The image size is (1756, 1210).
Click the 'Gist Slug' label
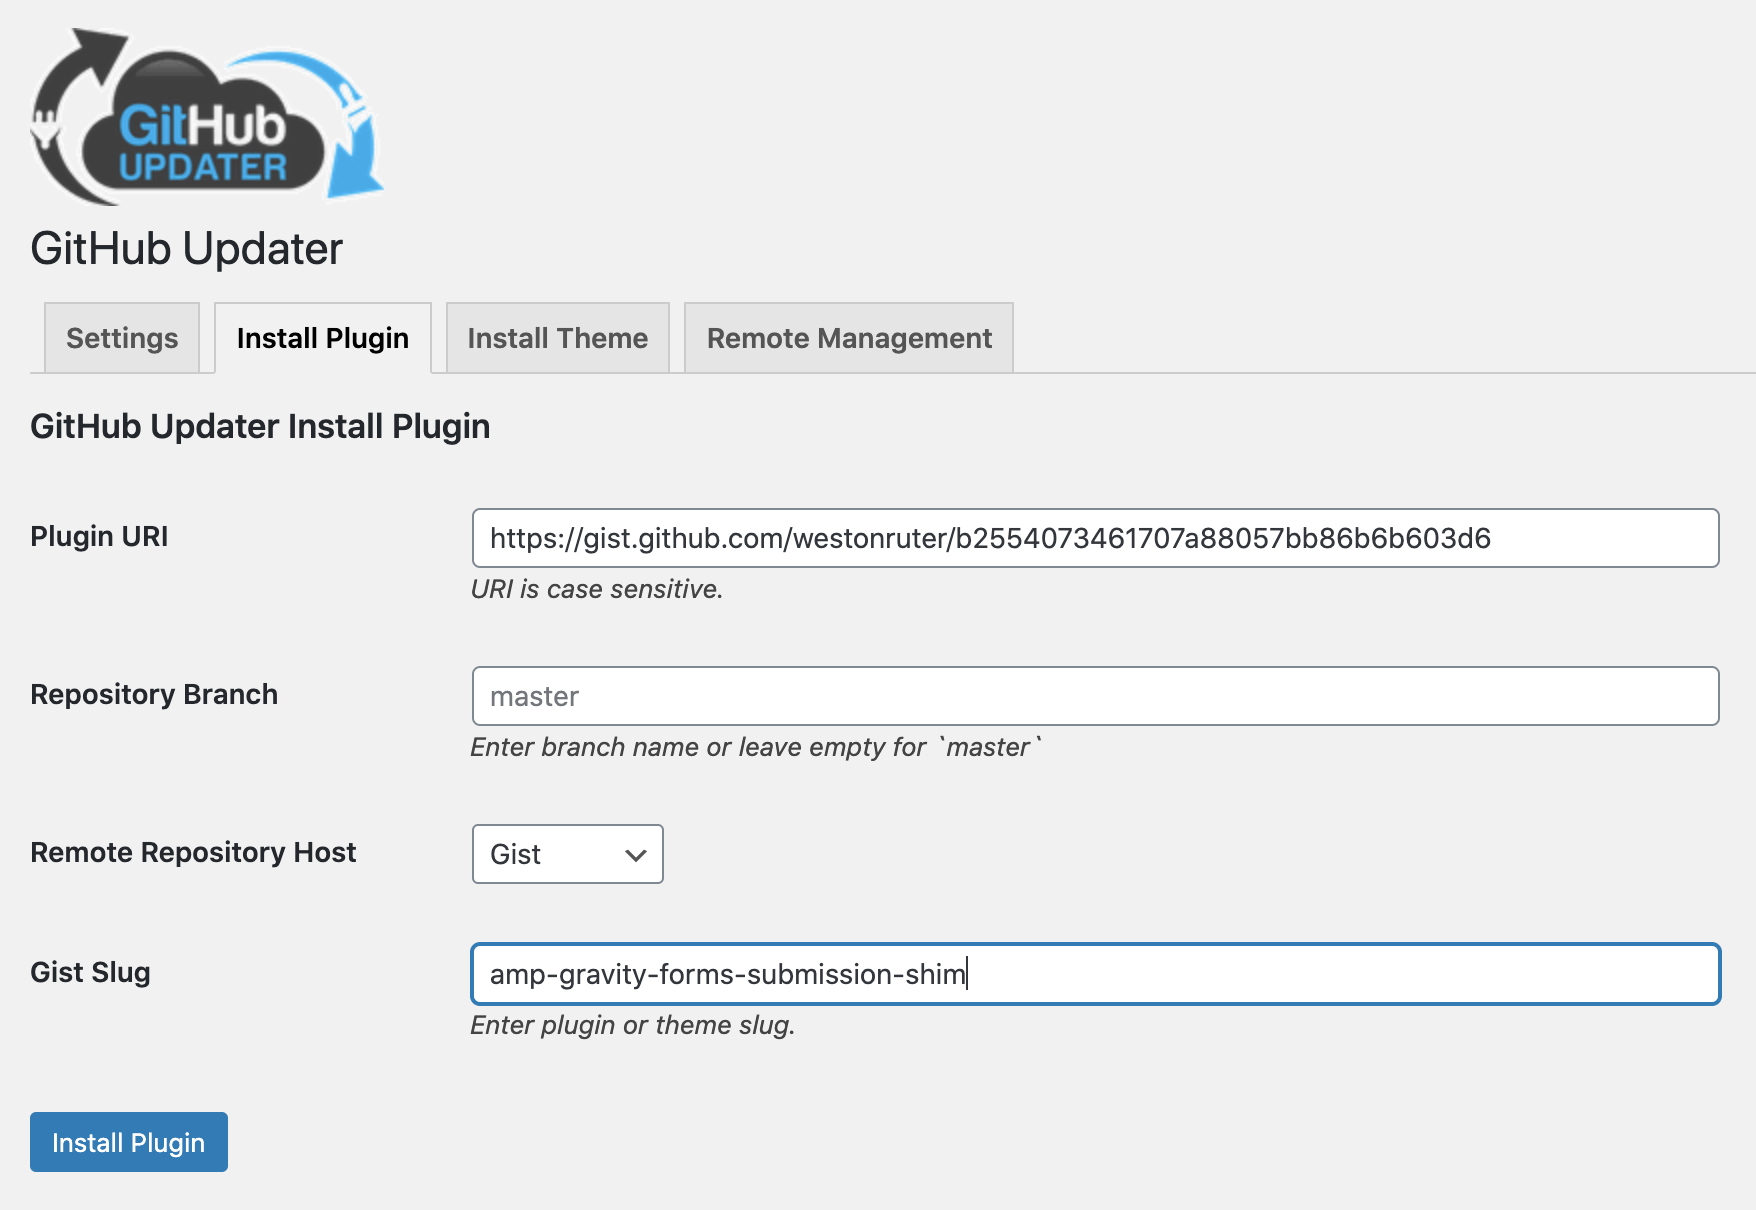[x=90, y=972]
